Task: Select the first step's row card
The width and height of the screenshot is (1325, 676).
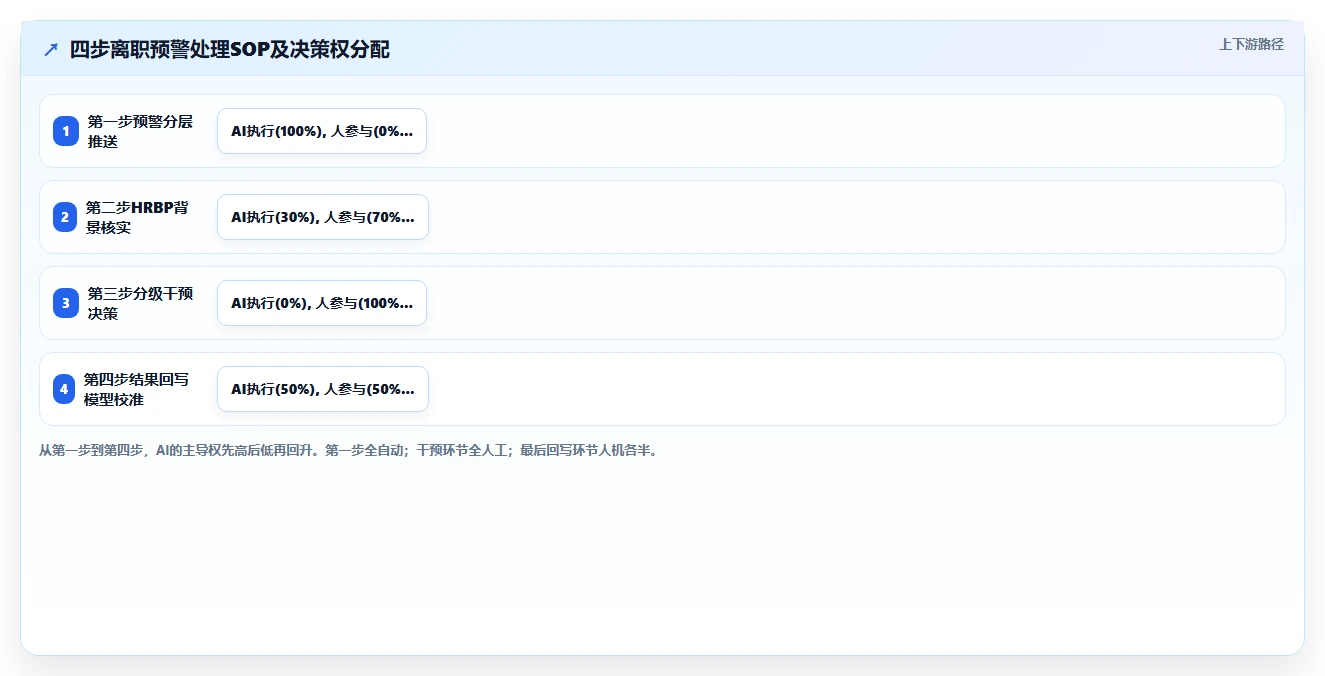Action: point(662,131)
